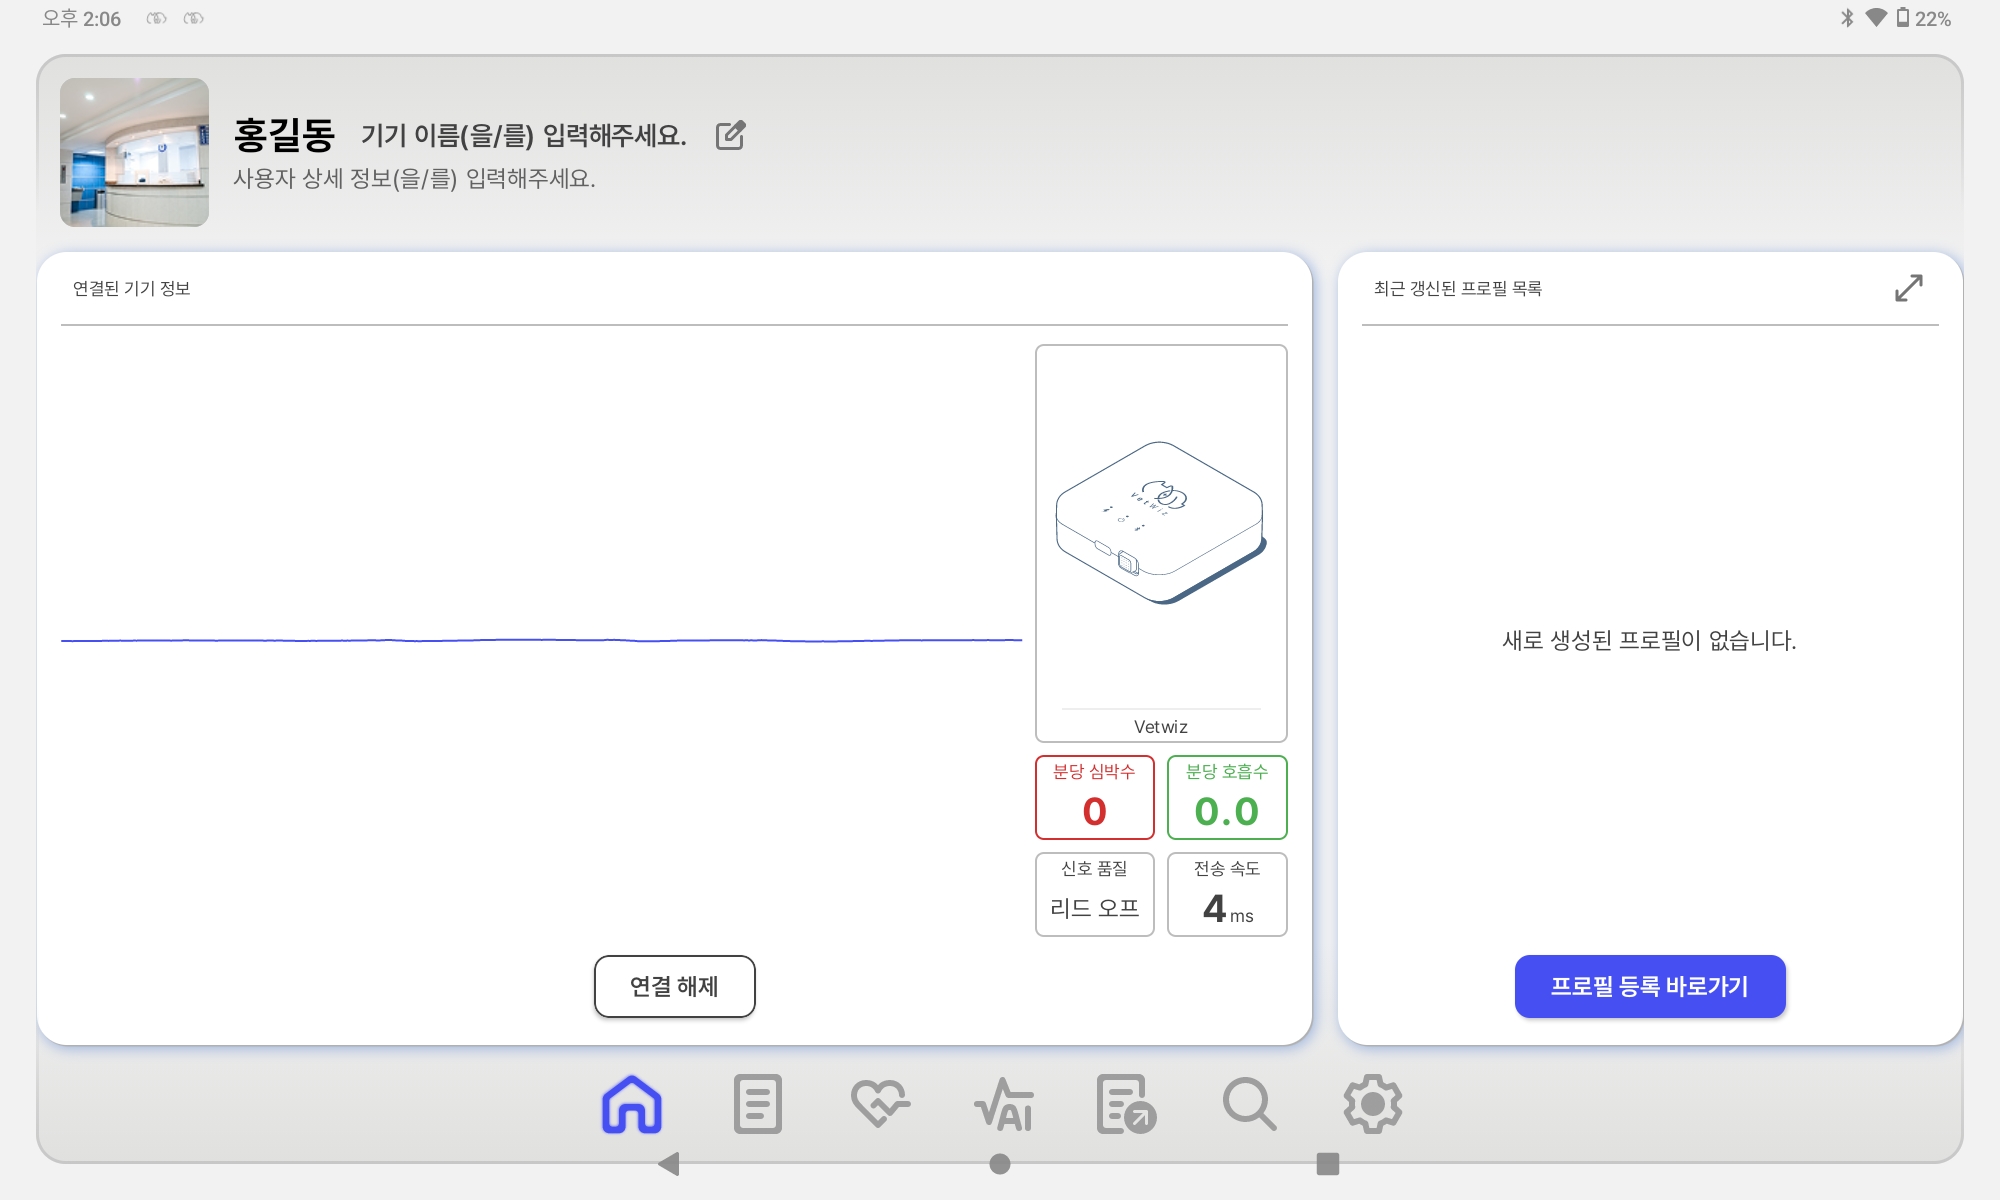Tap the 연결된 기기 정보 heading
Screen dimensions: 2000x1200
[x=132, y=288]
